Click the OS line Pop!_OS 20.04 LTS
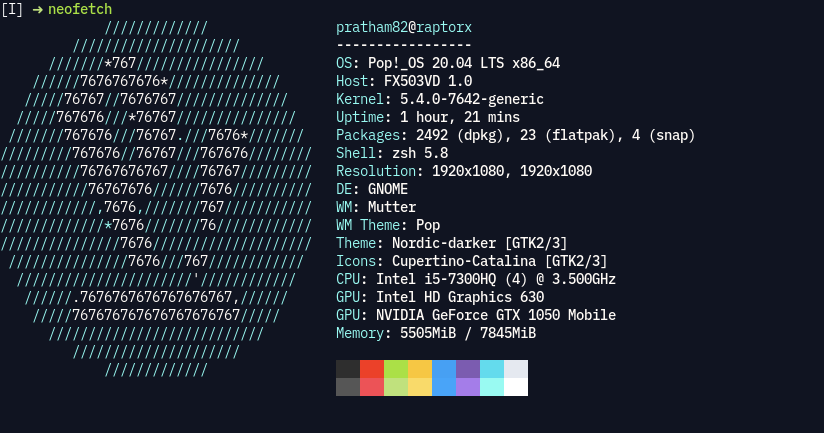The height and width of the screenshot is (433, 824). (448, 63)
